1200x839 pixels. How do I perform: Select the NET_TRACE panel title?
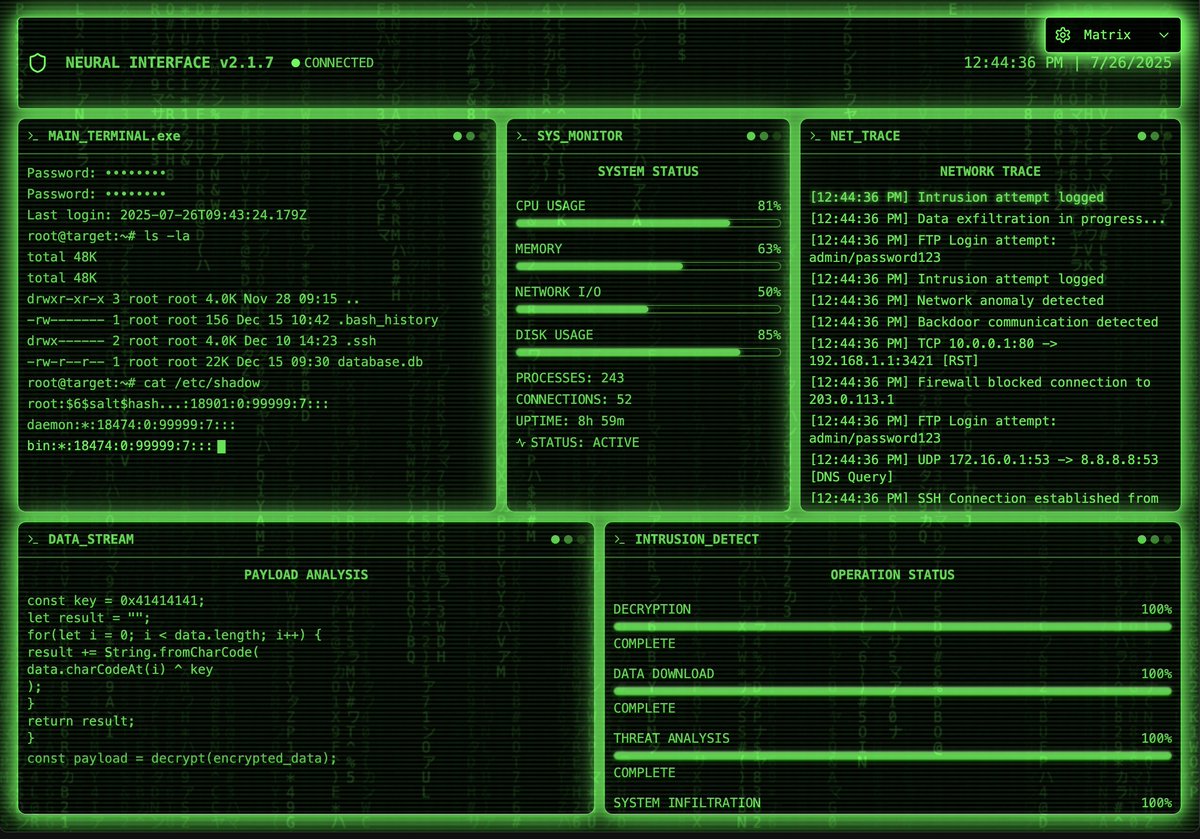(x=866, y=136)
